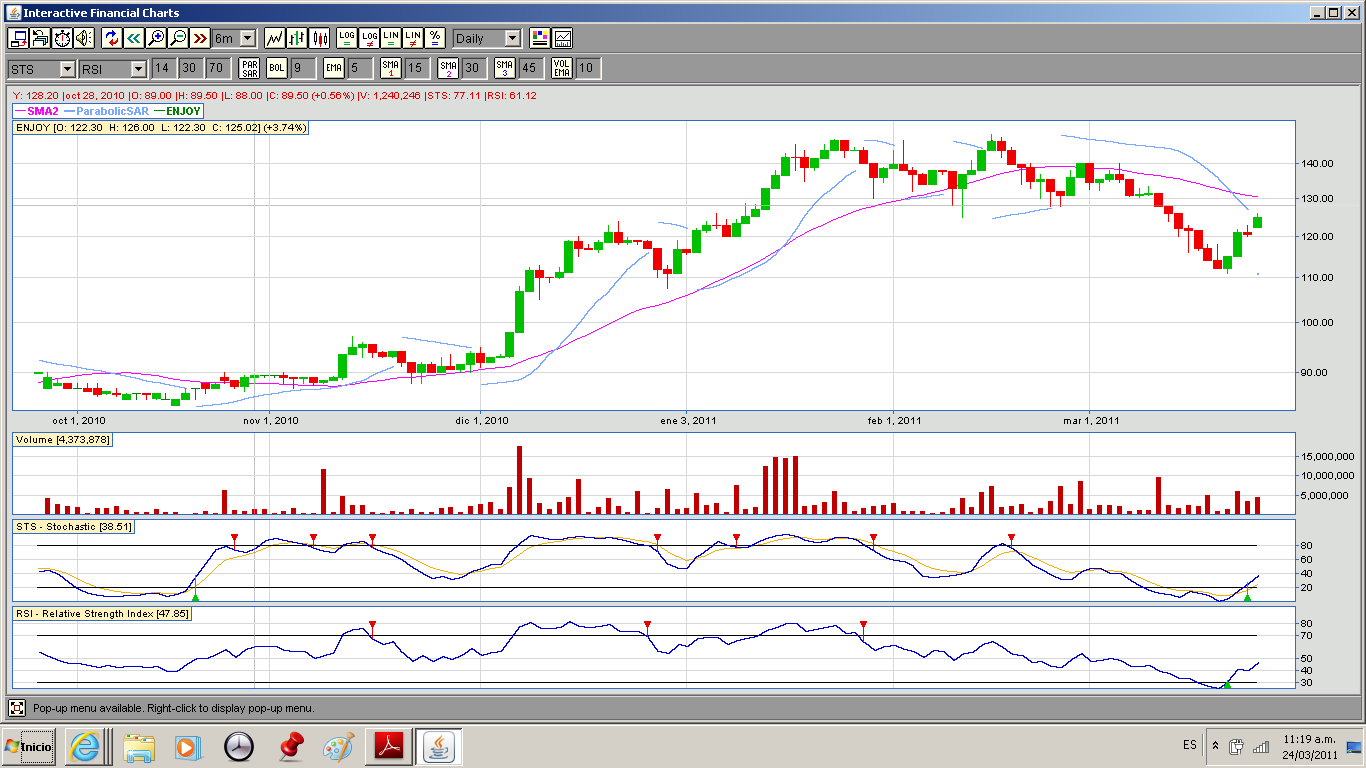The width and height of the screenshot is (1366, 768).
Task: Toggle the PAR SAR overlay button
Action: [x=249, y=68]
